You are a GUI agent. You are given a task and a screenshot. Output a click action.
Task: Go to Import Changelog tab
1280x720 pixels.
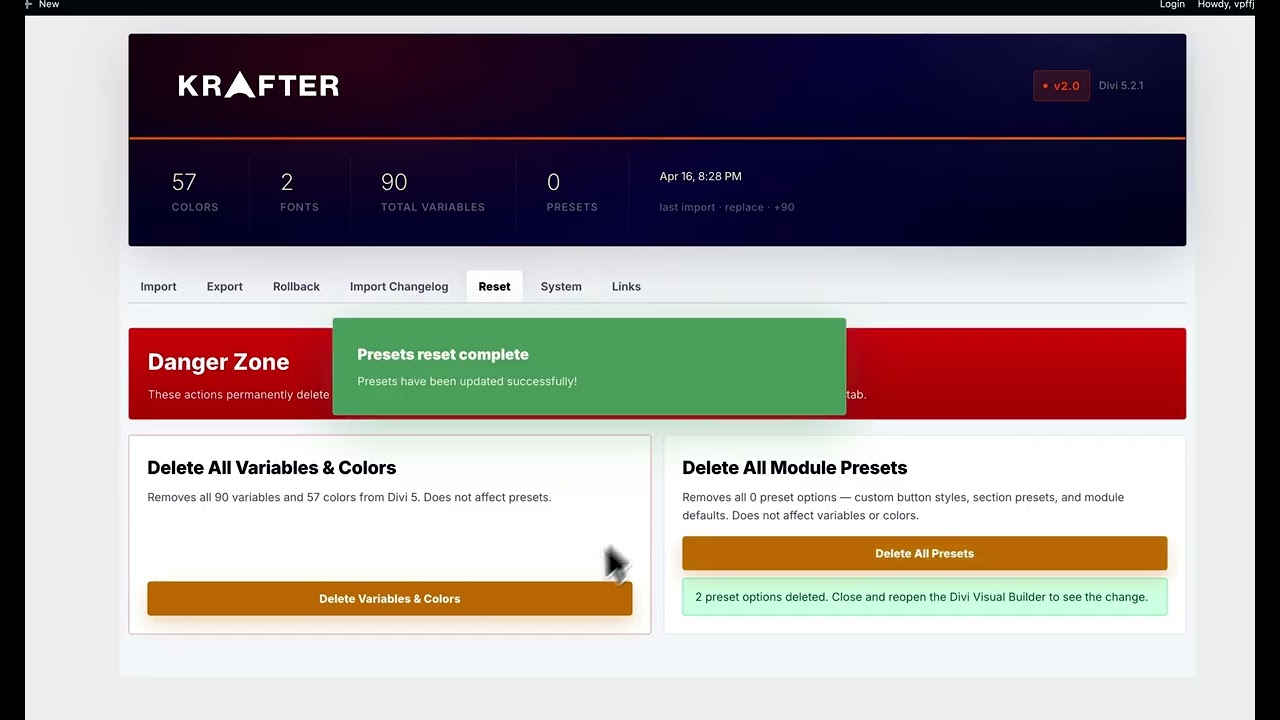(x=399, y=286)
